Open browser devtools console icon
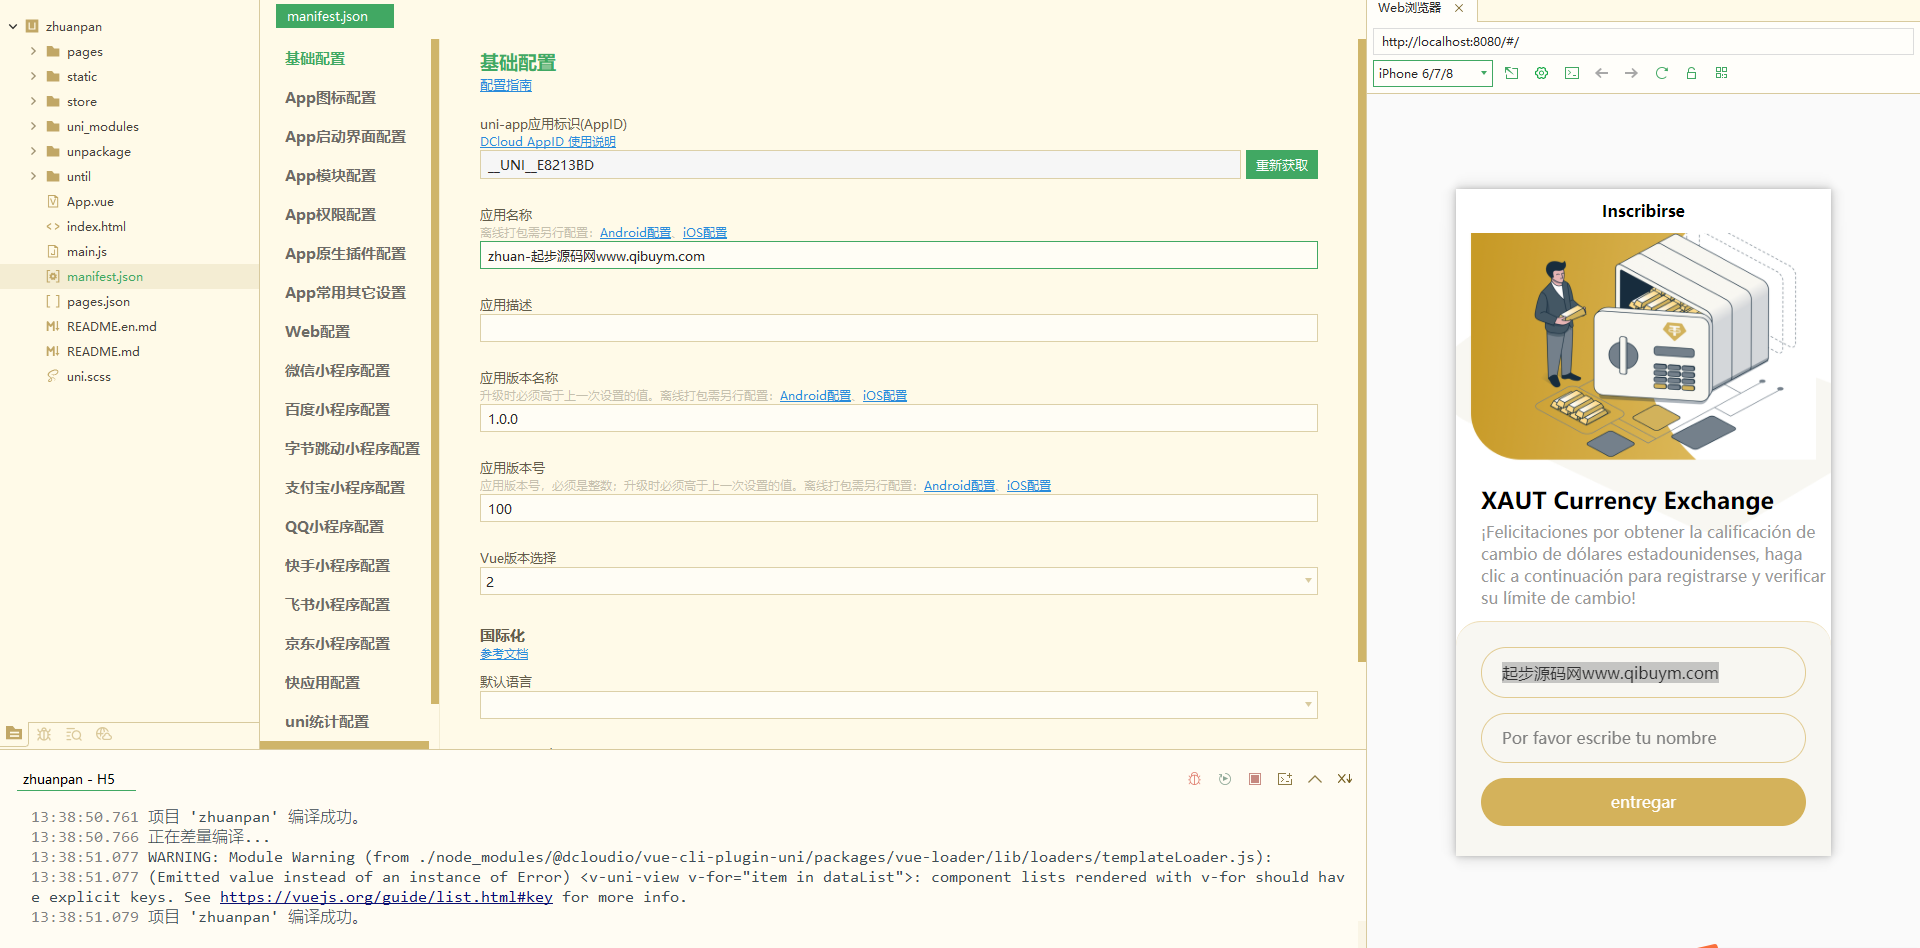The height and width of the screenshot is (948, 1920). [x=1571, y=73]
